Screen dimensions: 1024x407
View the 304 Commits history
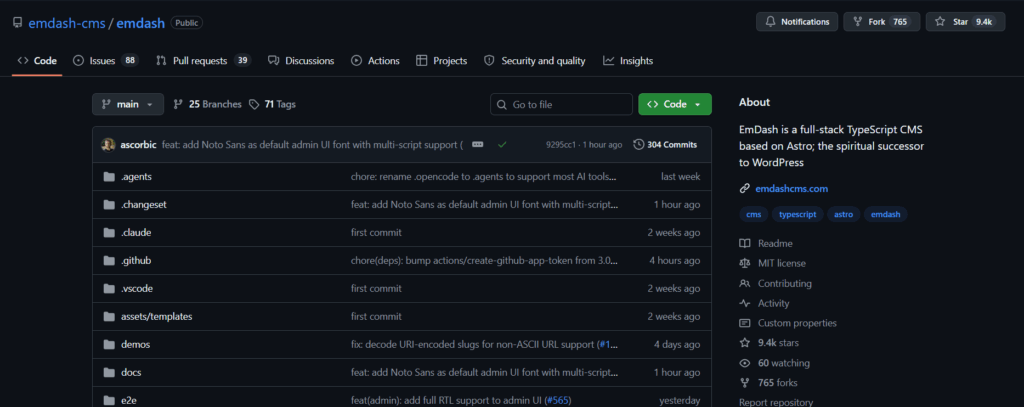click(x=665, y=144)
